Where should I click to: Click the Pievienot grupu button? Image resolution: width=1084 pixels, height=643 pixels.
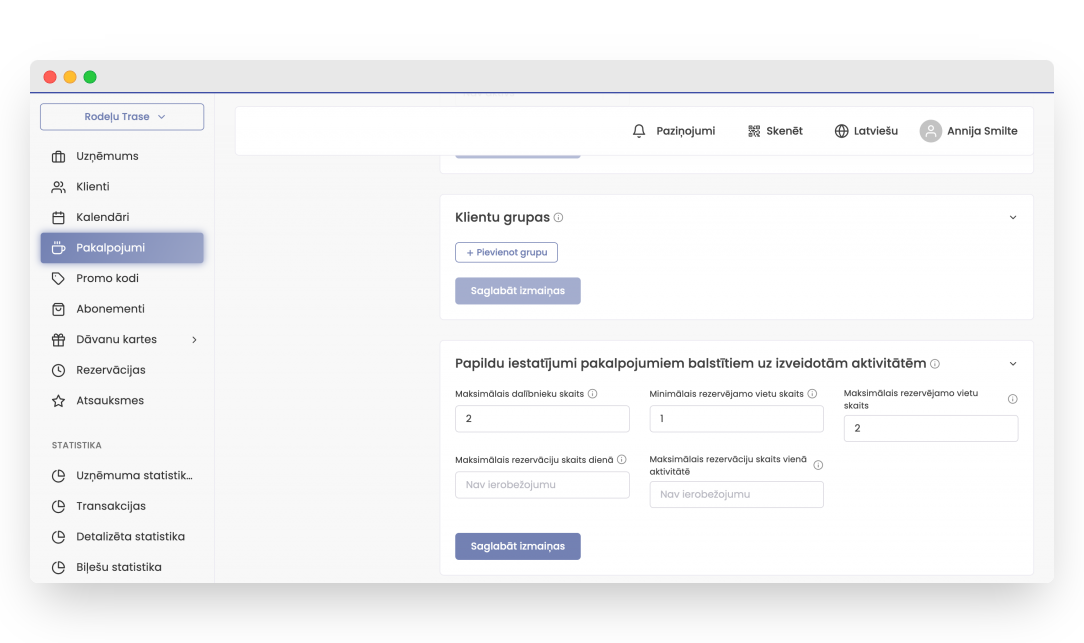[506, 252]
